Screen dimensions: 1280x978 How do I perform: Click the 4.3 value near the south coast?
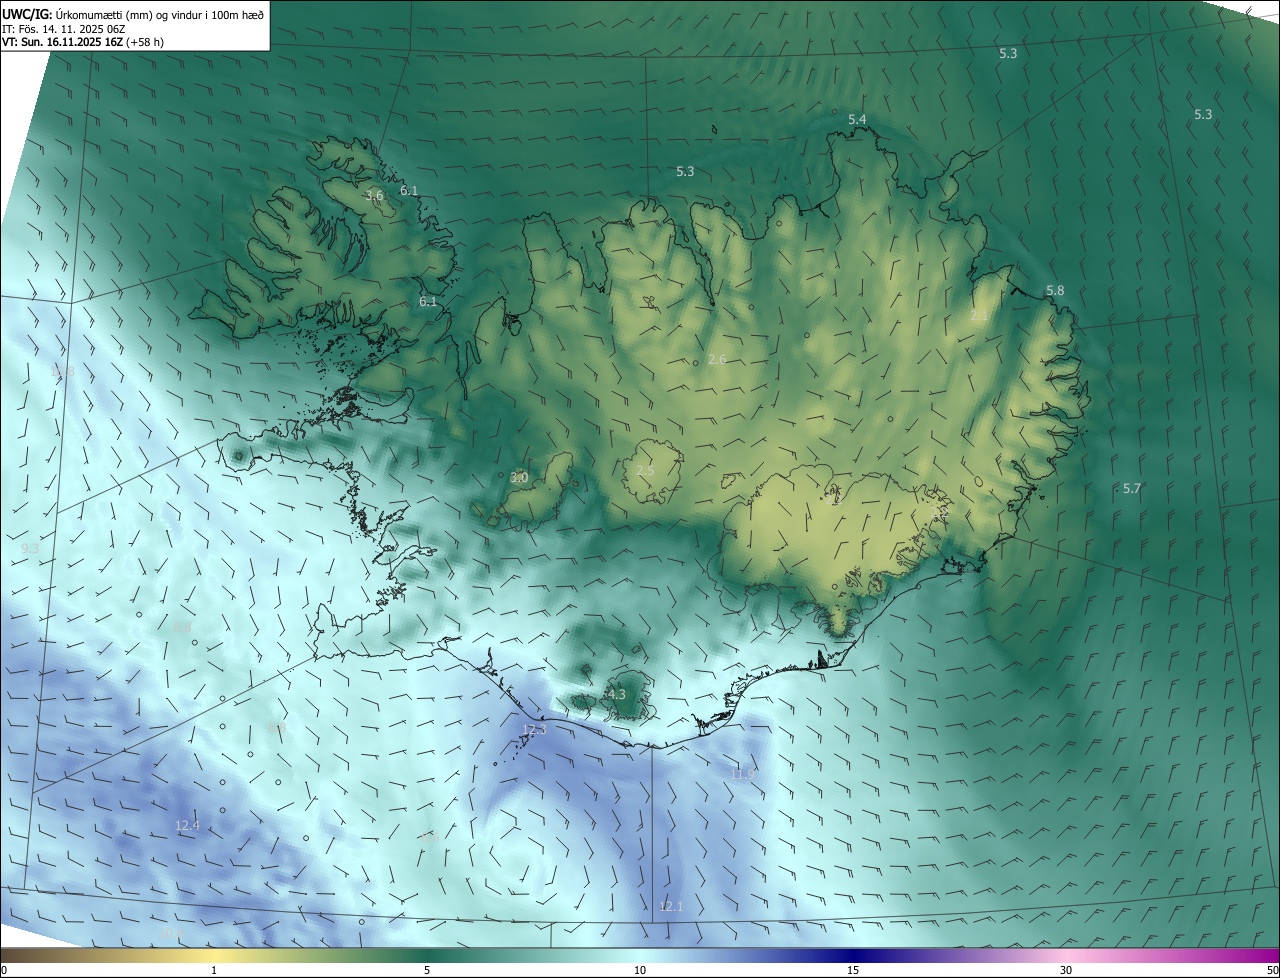pos(616,694)
